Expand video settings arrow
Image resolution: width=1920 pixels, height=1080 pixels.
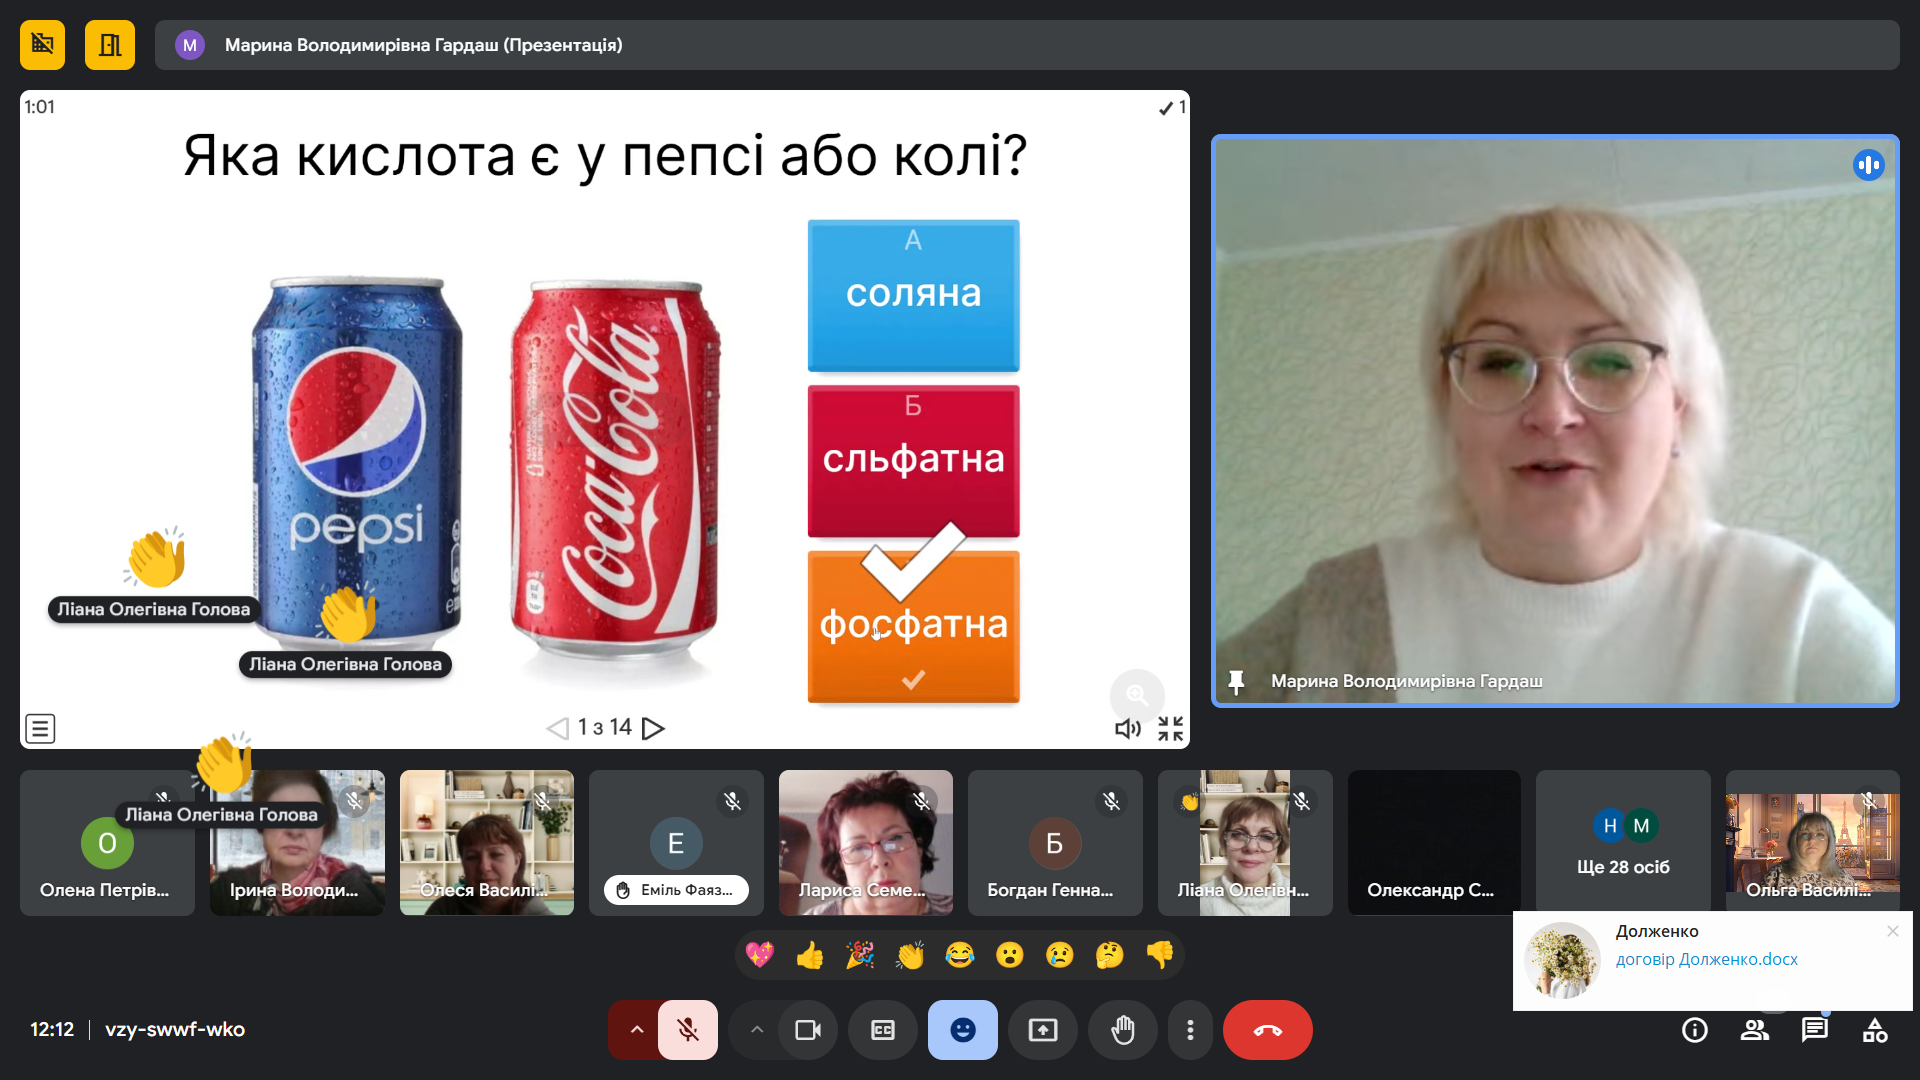[x=757, y=1030]
